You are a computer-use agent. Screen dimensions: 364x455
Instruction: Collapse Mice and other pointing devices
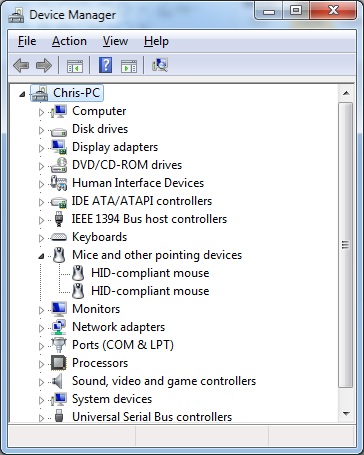pos(41,256)
